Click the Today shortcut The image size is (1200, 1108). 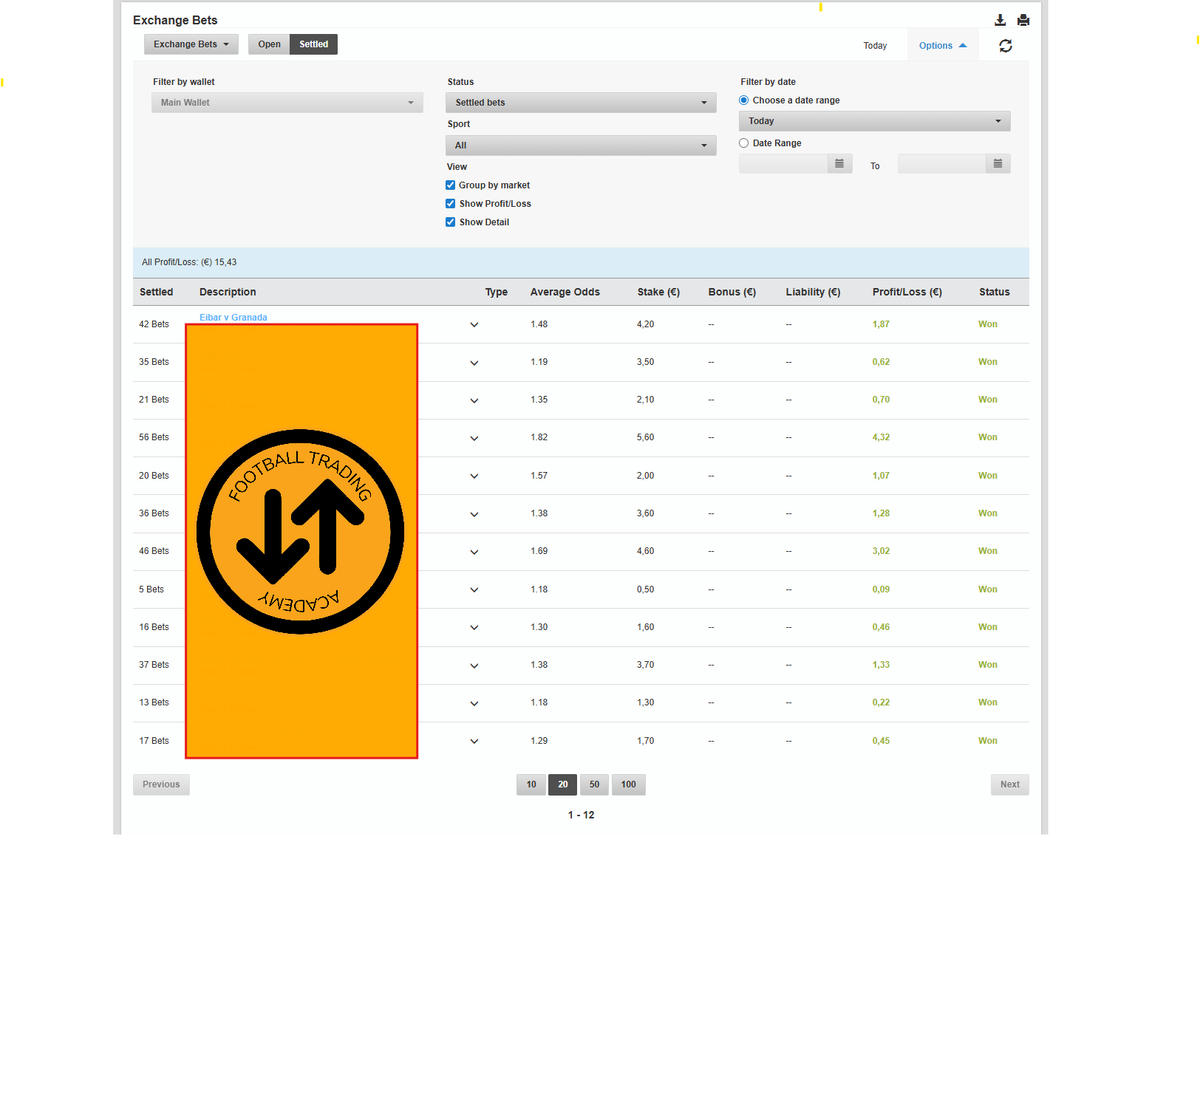[875, 46]
